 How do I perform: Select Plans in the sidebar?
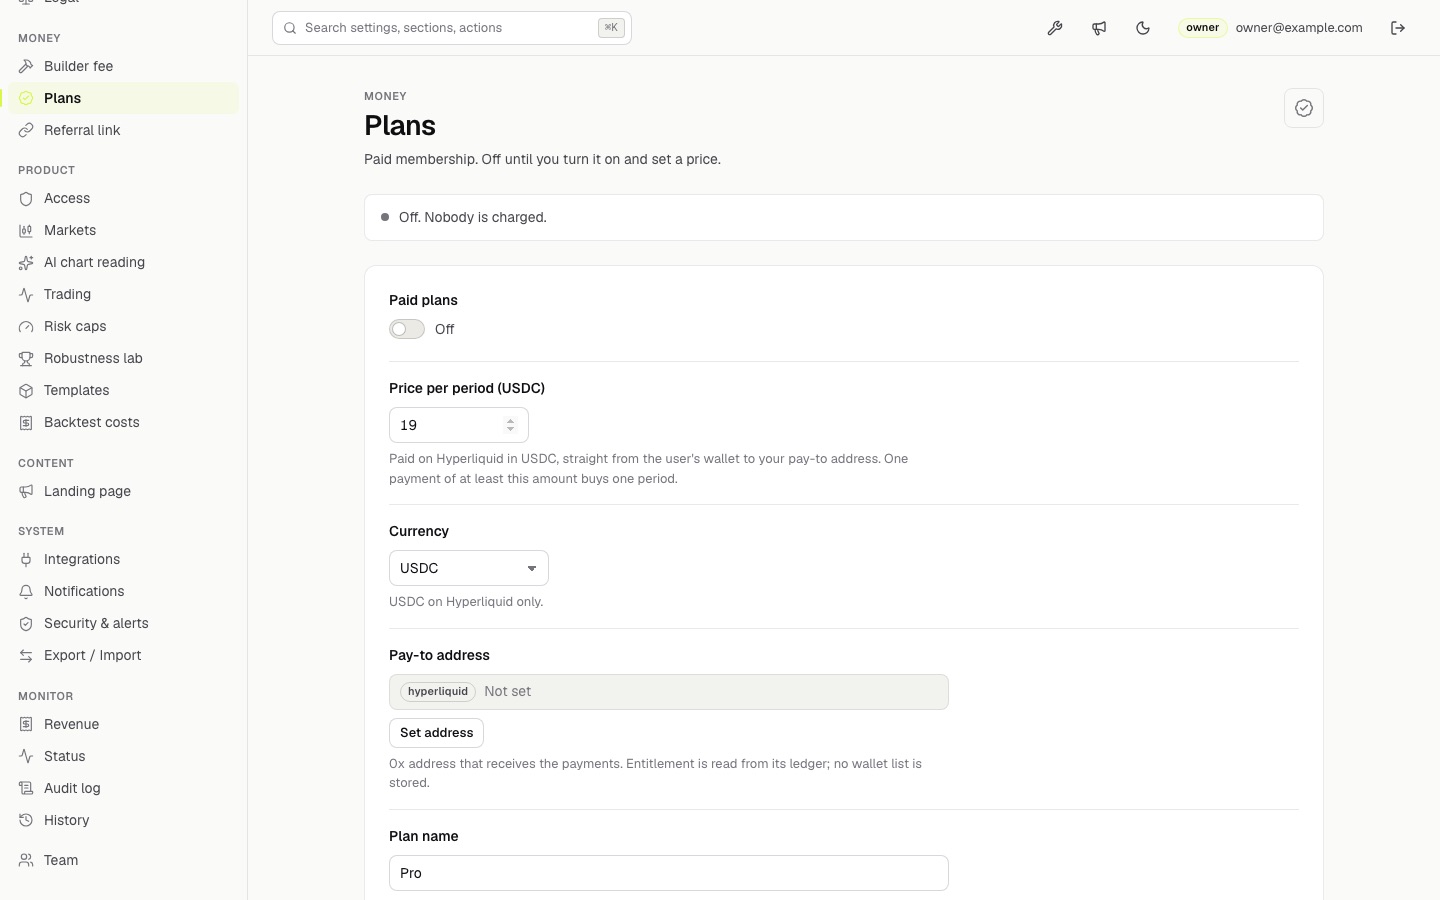124,98
